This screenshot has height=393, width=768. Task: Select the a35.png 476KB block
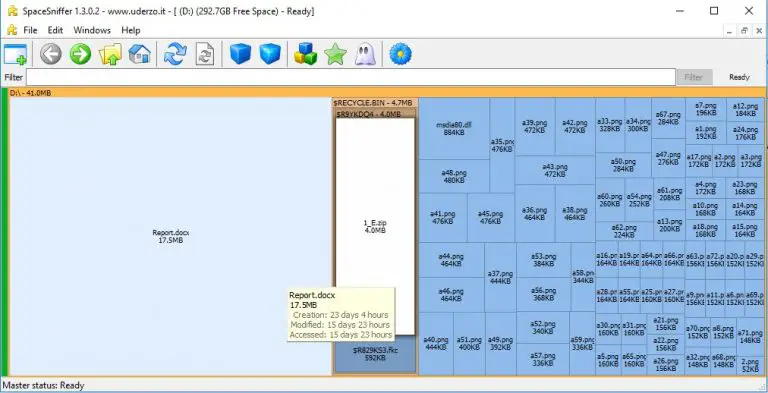(x=502, y=145)
